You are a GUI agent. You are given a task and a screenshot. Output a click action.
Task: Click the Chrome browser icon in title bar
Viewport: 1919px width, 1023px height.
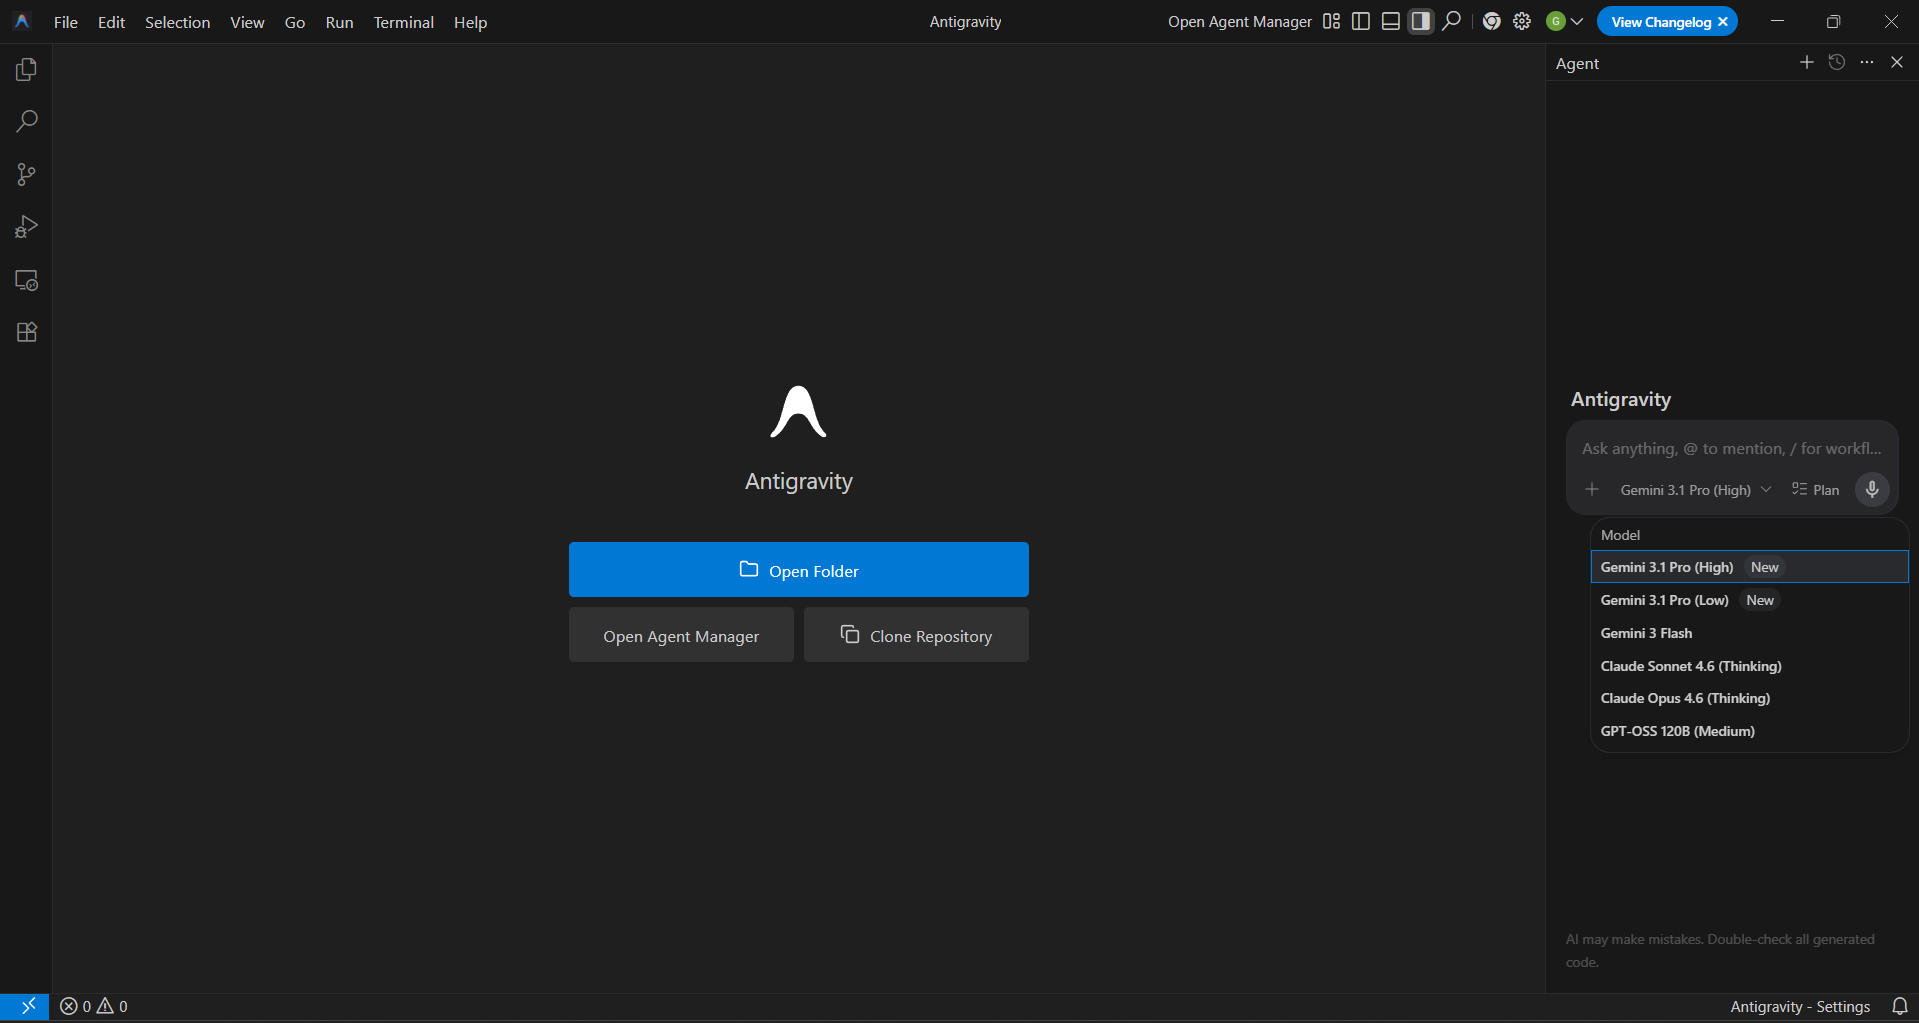tap(1491, 21)
